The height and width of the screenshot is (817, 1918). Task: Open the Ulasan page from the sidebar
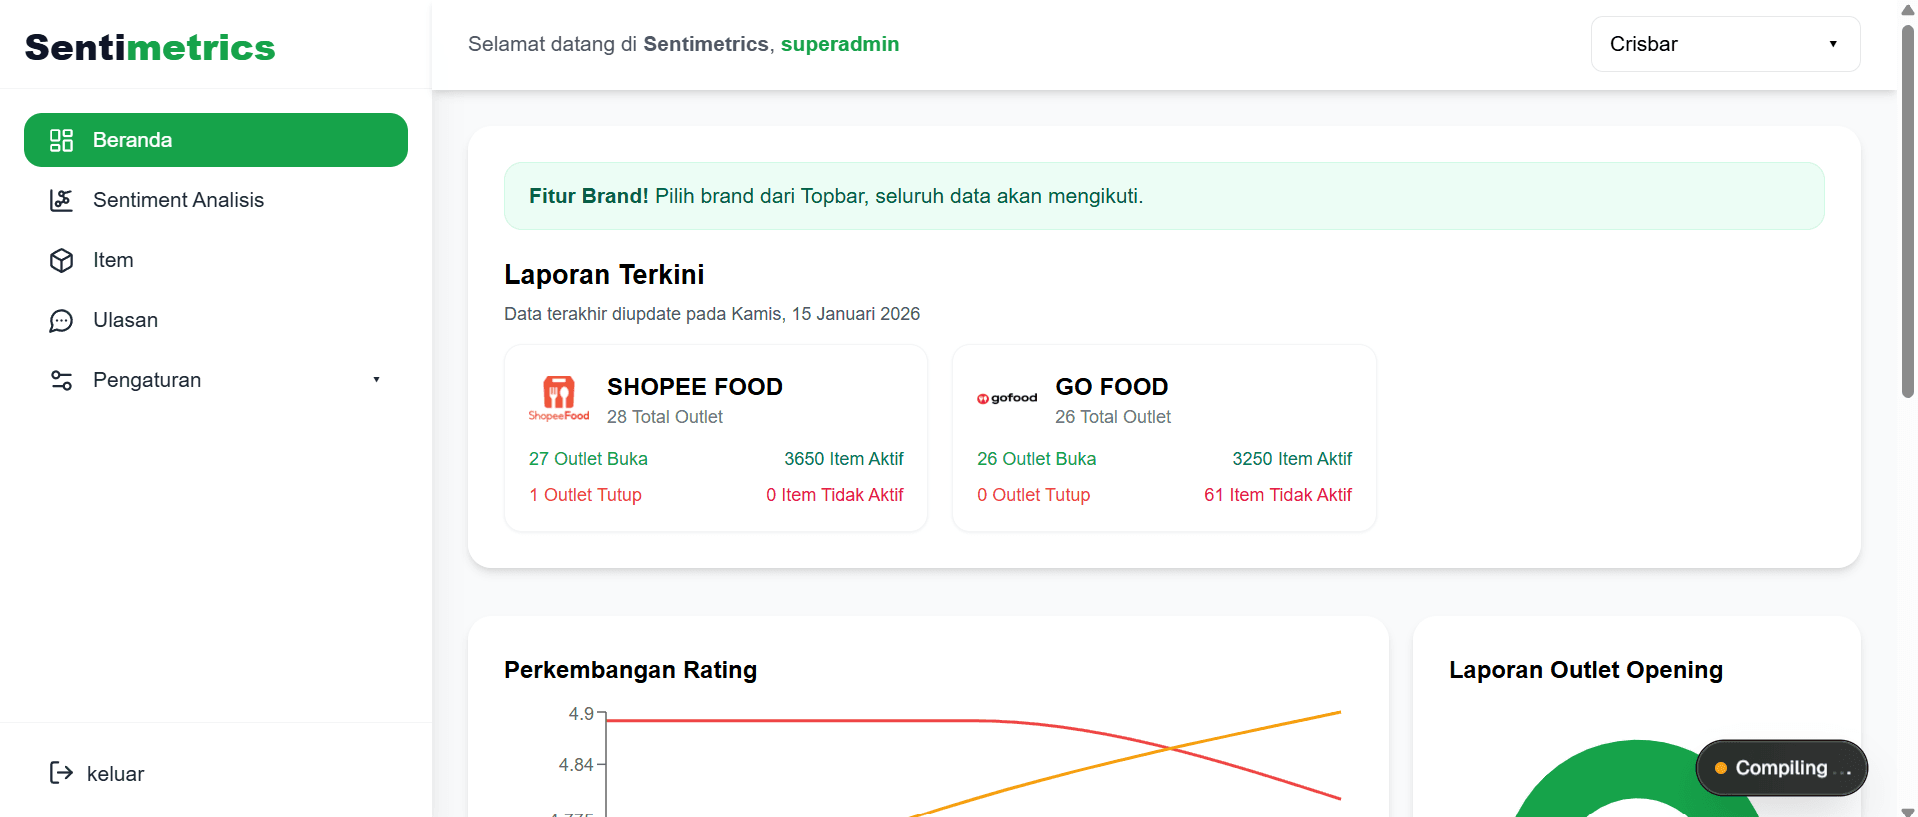point(125,320)
